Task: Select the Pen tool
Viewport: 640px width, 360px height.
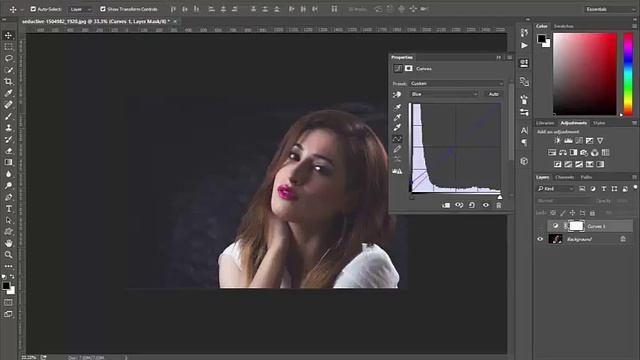Action: (x=8, y=197)
